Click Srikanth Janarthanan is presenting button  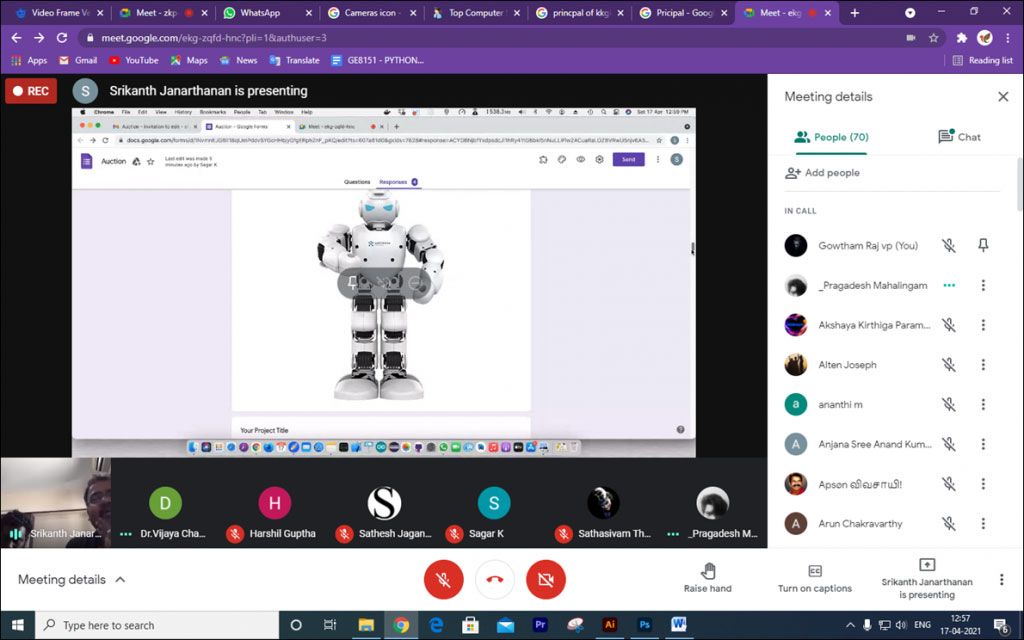click(x=926, y=578)
